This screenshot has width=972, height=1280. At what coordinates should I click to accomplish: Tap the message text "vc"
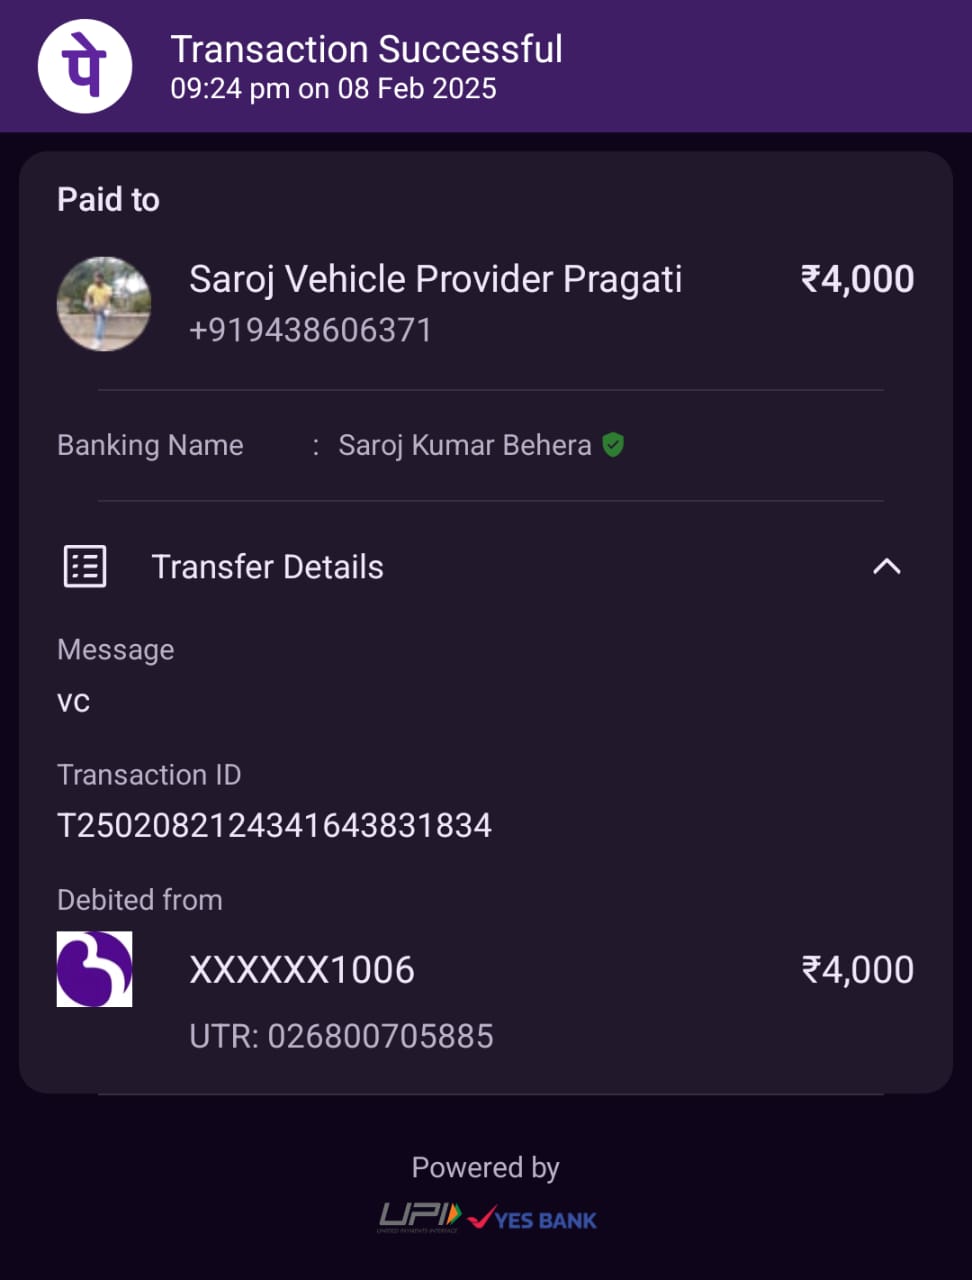click(73, 701)
